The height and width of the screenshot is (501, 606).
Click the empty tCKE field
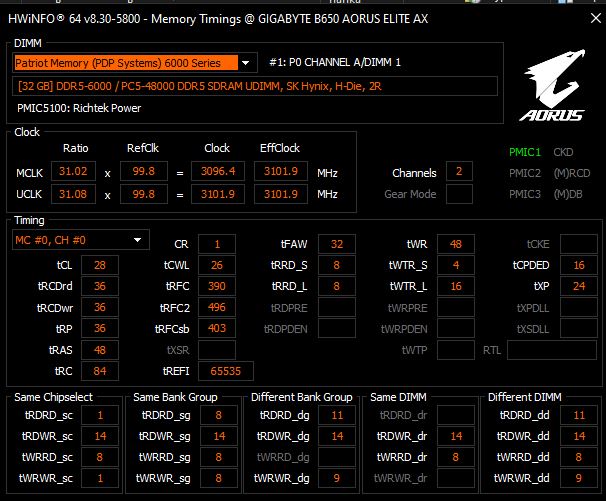click(x=579, y=244)
